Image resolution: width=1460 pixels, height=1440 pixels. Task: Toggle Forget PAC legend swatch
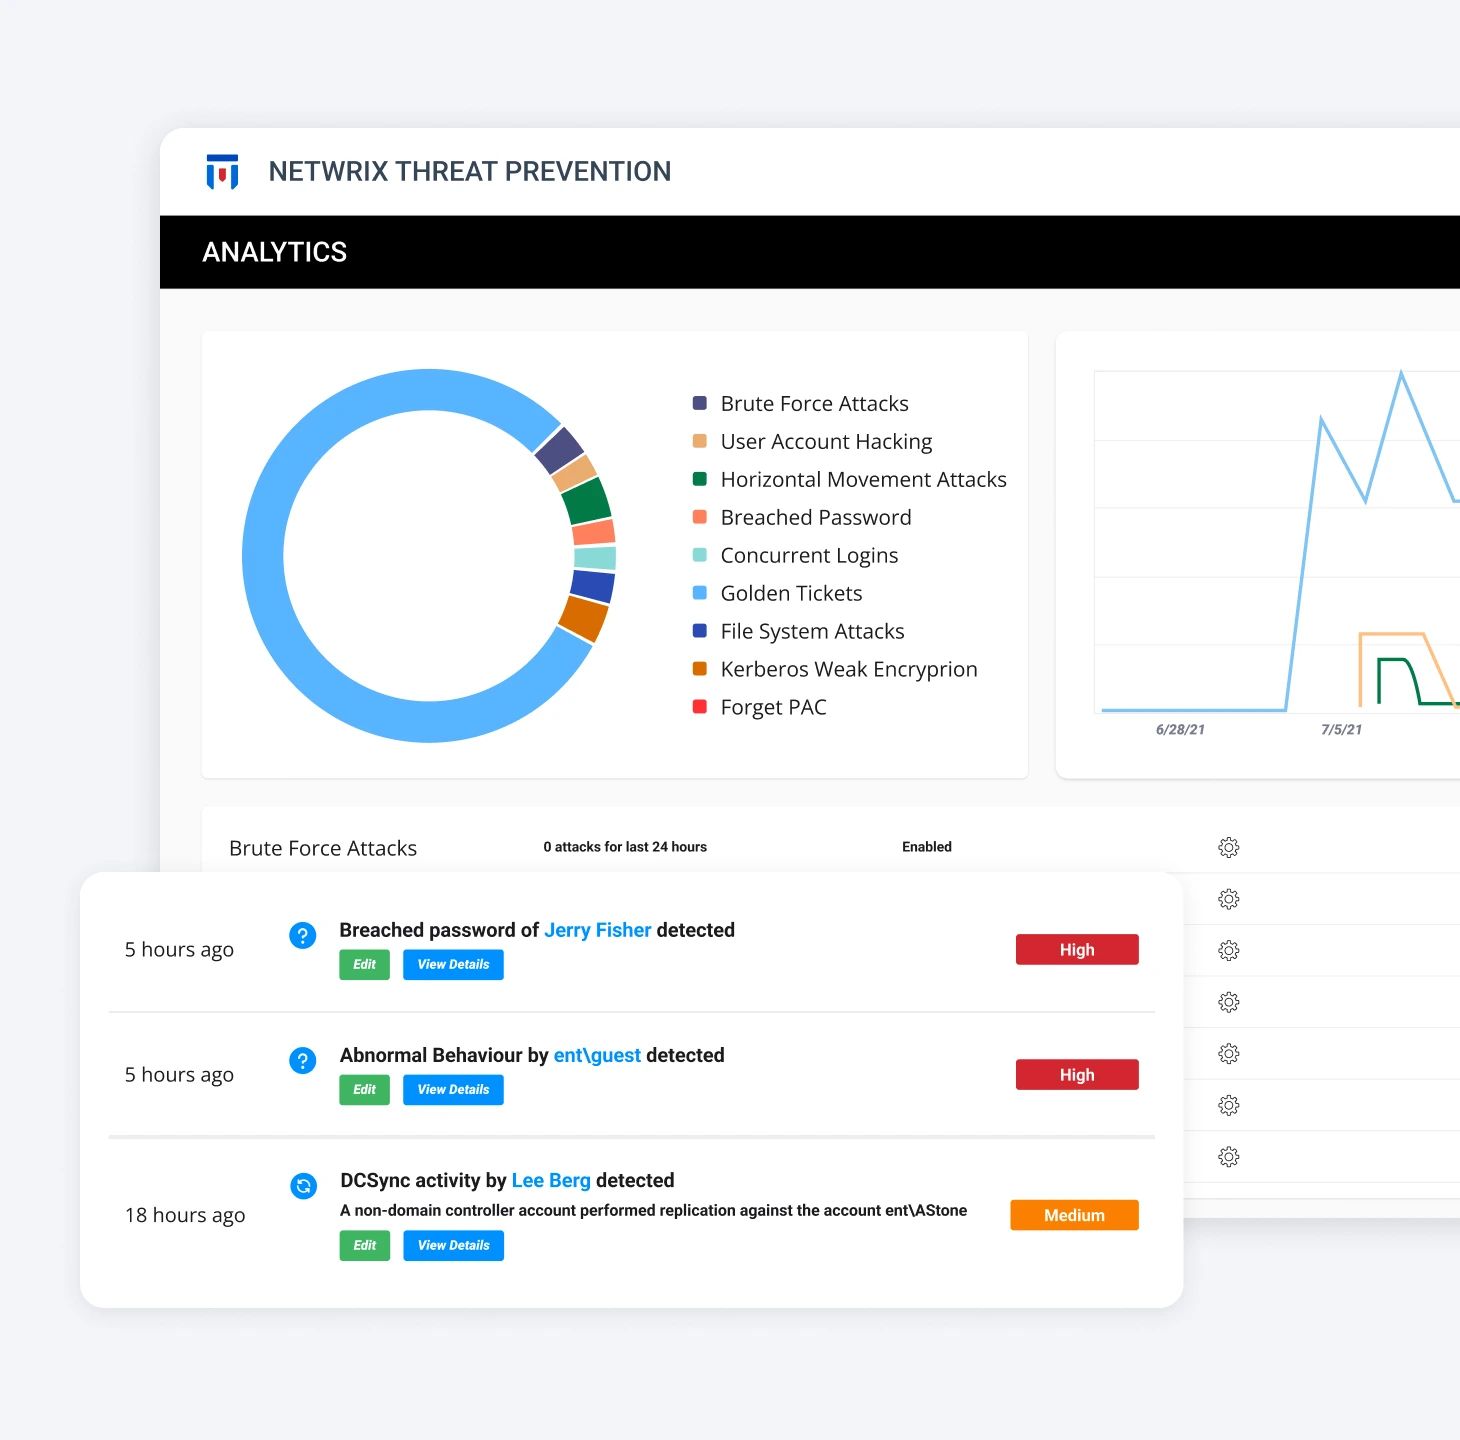pyautogui.click(x=700, y=706)
